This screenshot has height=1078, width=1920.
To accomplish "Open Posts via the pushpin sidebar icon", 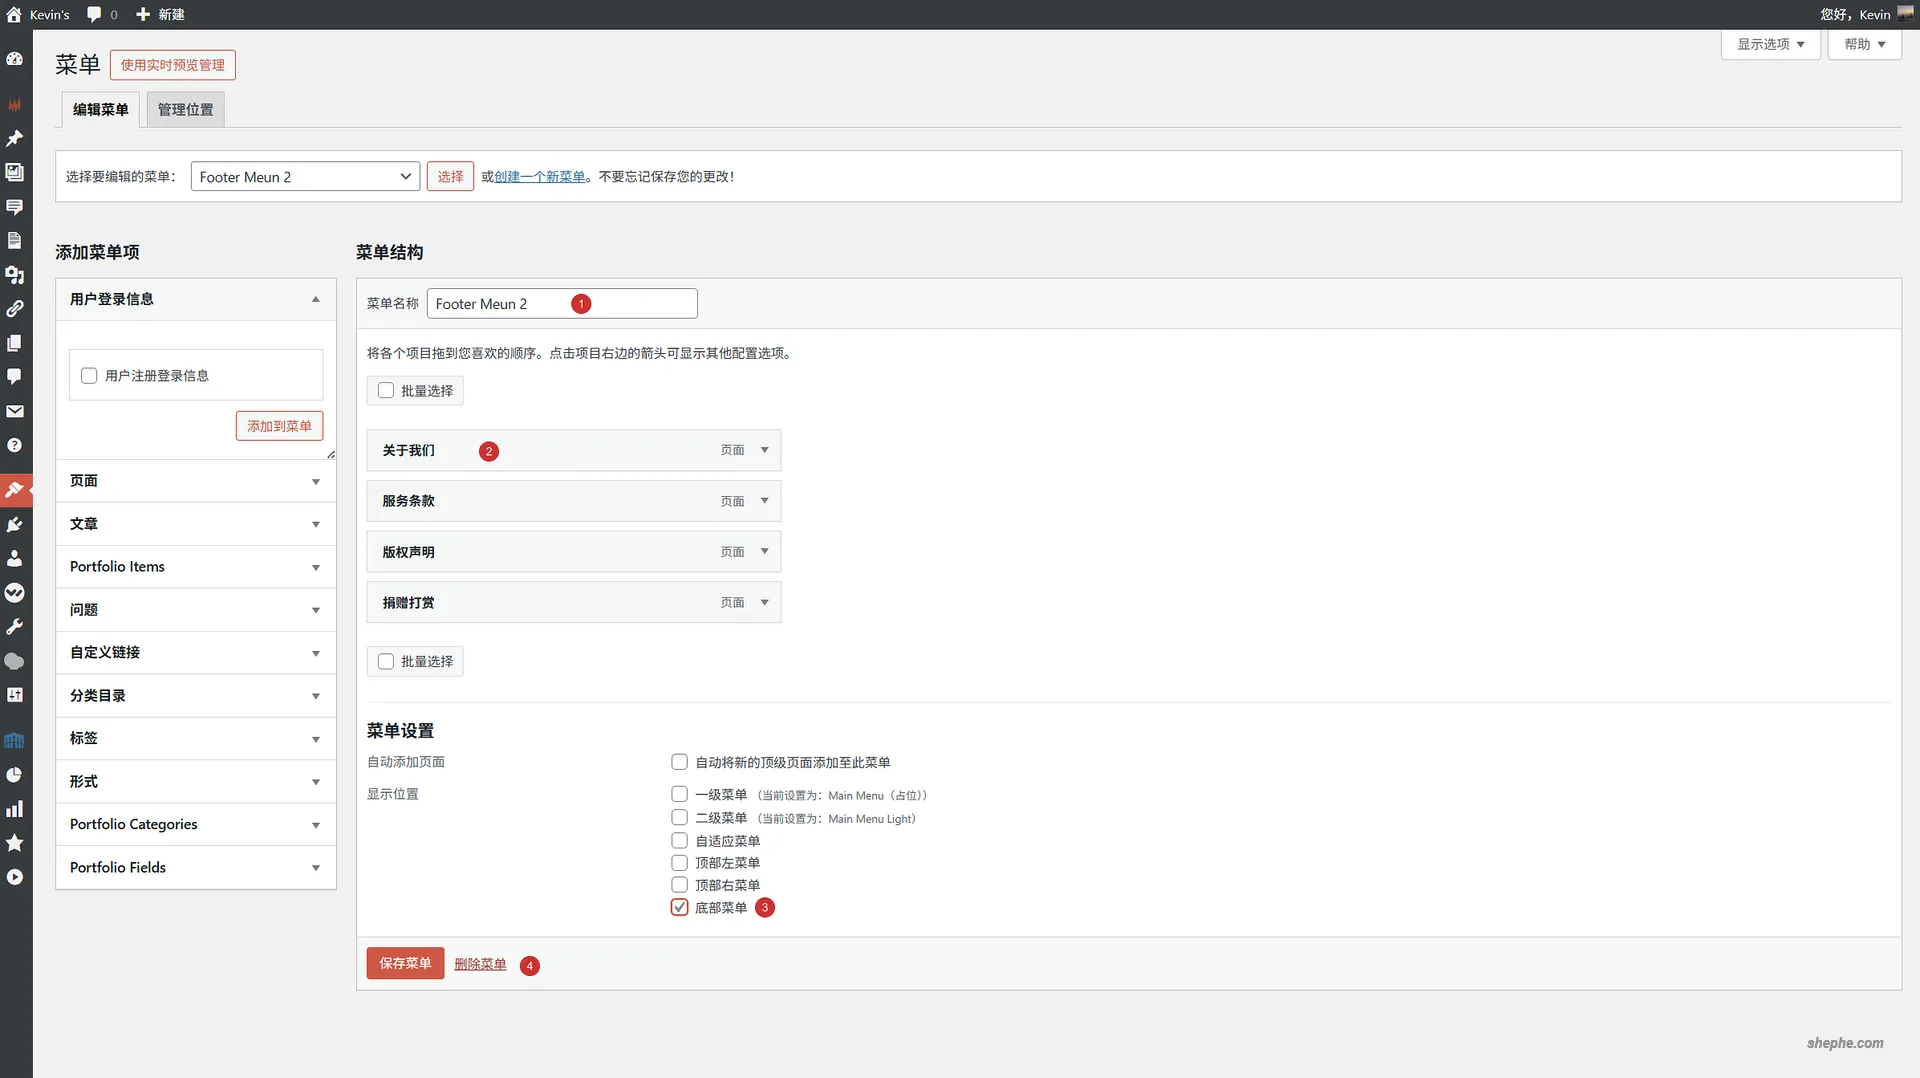I will 14,138.
